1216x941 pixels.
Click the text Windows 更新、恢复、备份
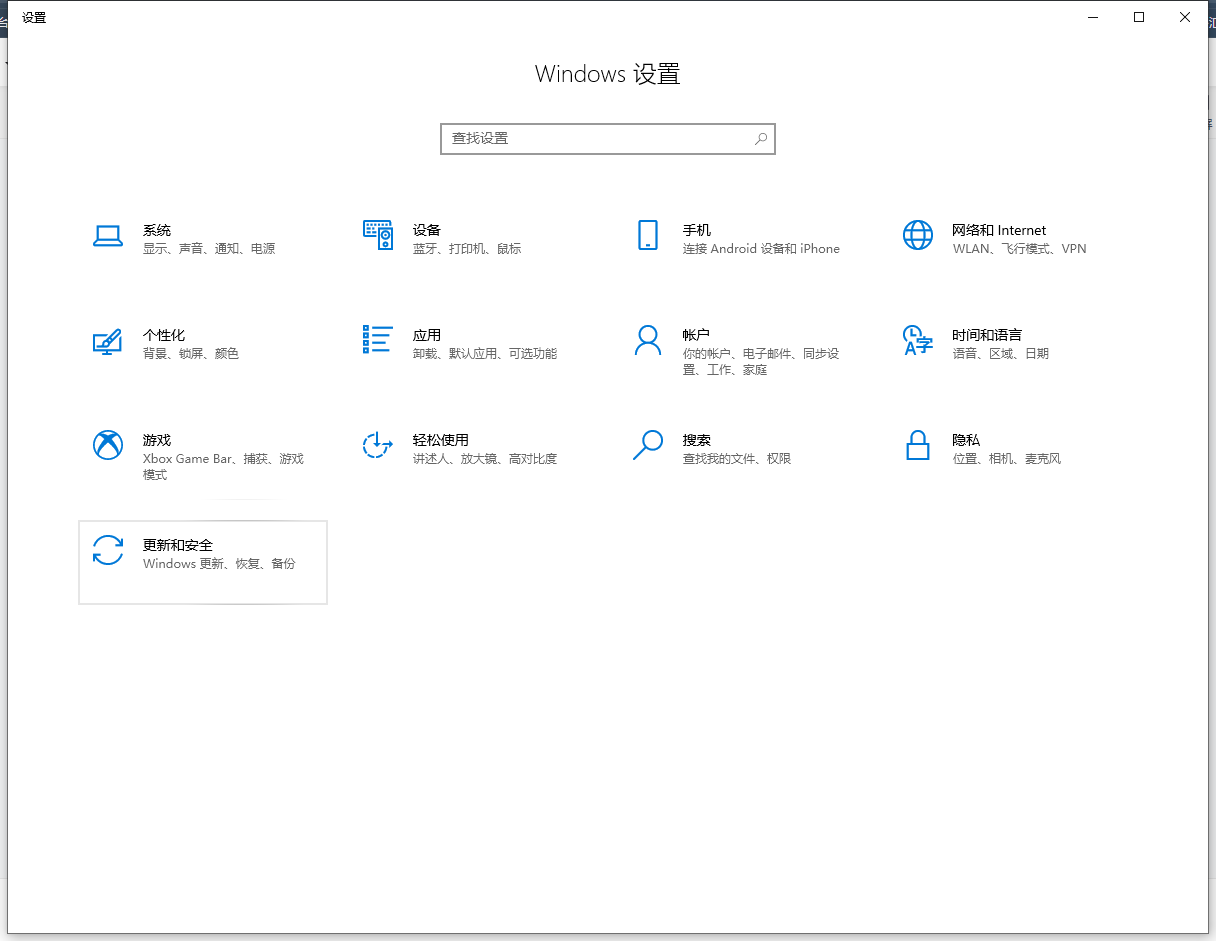(219, 564)
